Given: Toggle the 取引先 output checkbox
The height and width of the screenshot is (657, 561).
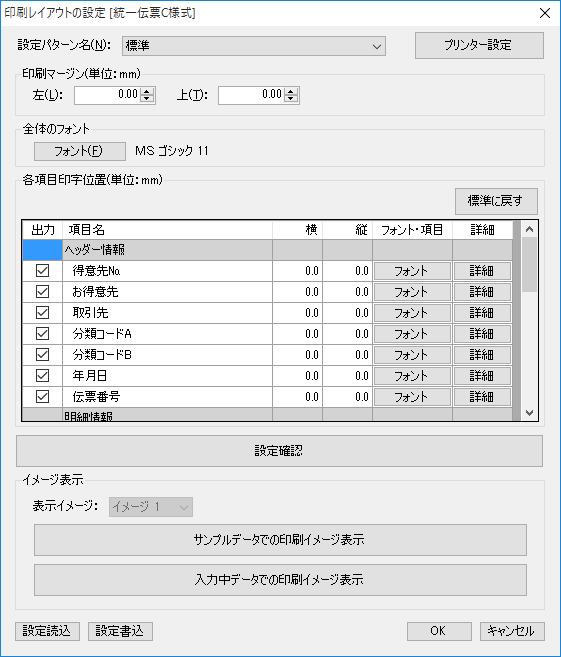Looking at the screenshot, I should click(42, 313).
